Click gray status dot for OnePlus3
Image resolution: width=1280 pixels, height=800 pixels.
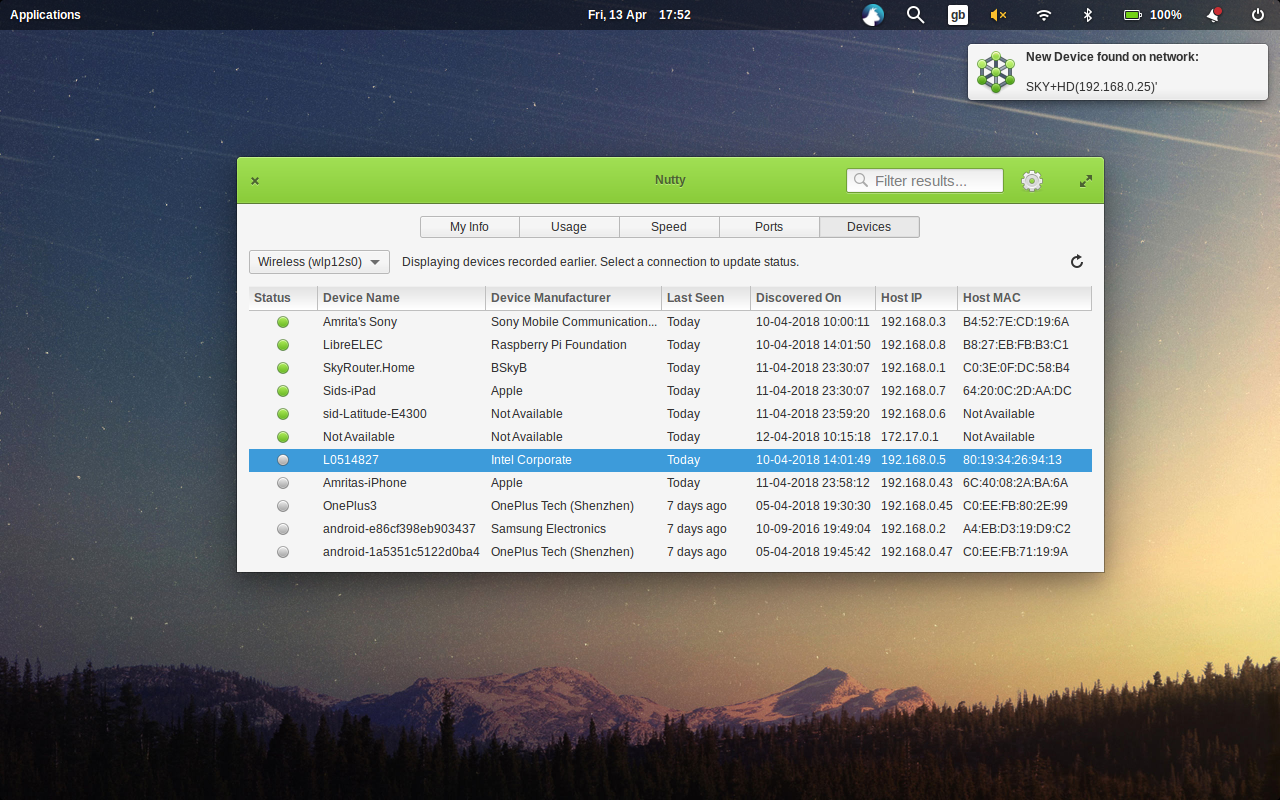tap(283, 506)
